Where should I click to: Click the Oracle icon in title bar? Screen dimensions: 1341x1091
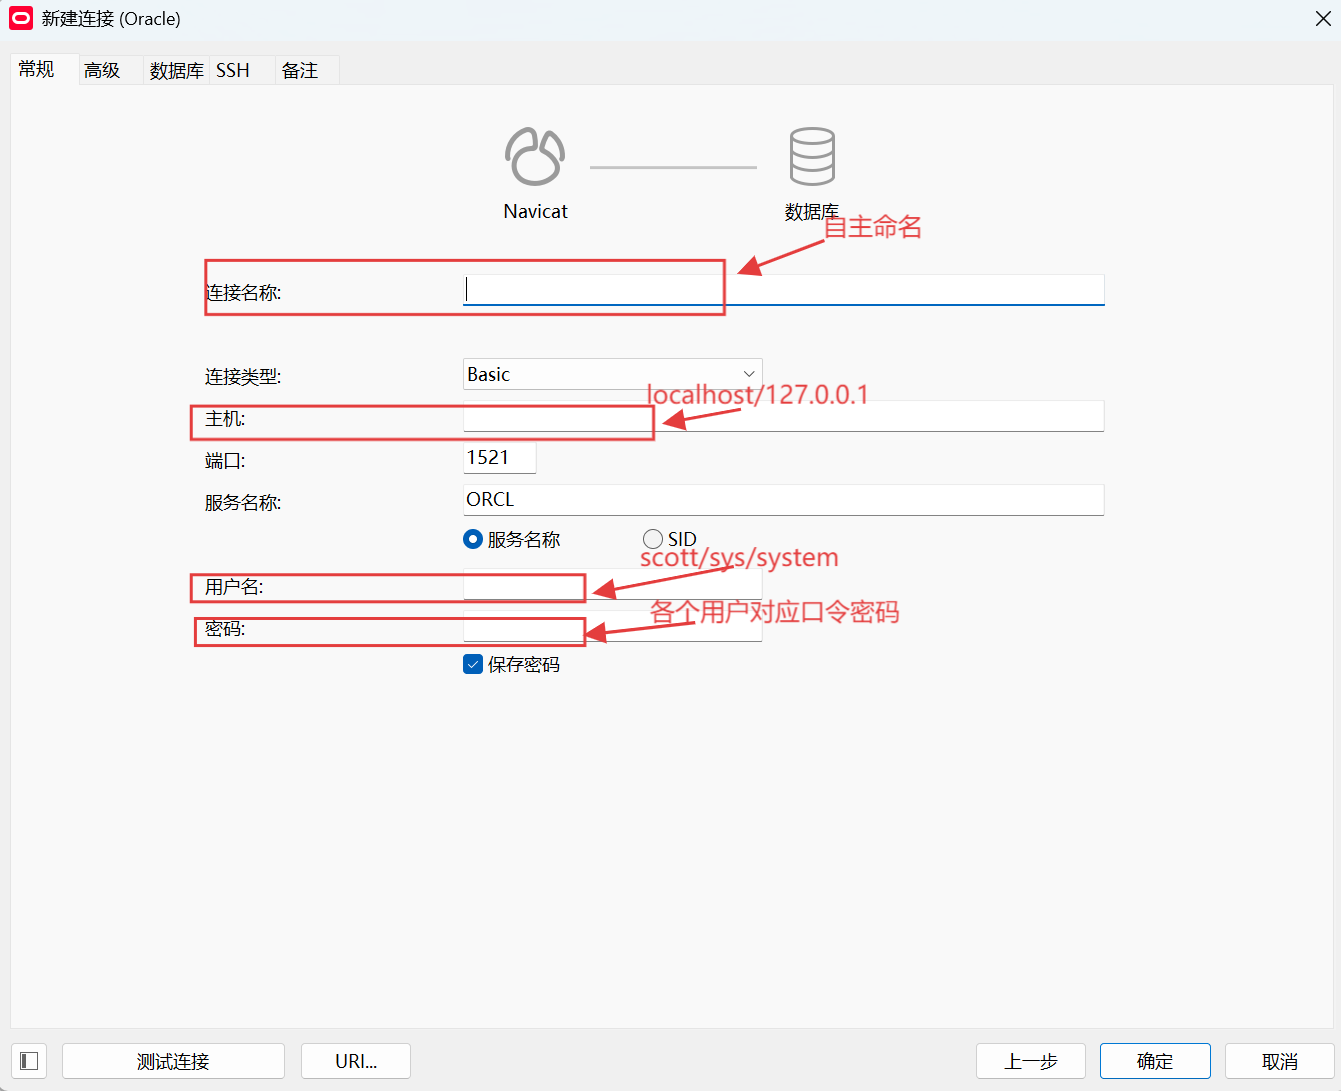(x=21, y=18)
